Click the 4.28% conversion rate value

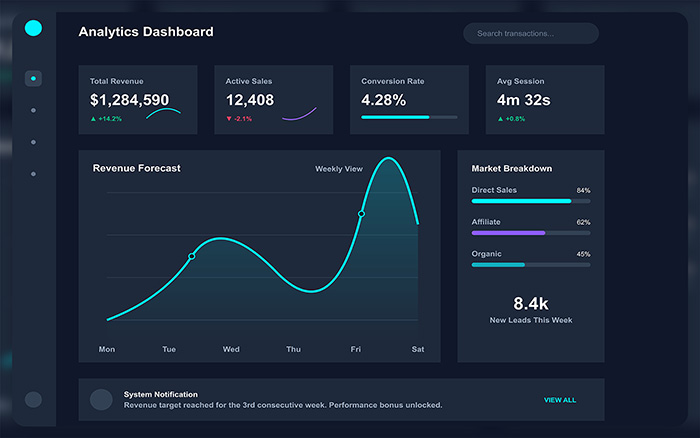point(383,100)
